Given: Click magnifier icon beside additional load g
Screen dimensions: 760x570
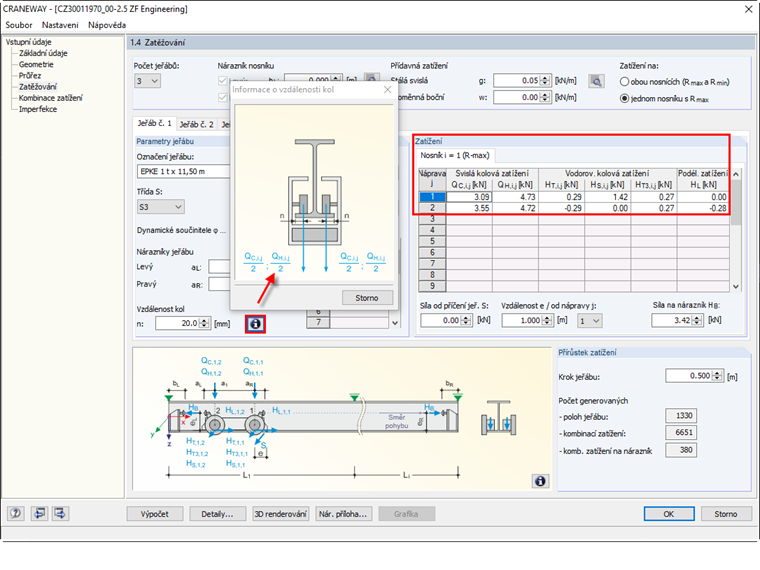Looking at the screenshot, I should tap(597, 81).
